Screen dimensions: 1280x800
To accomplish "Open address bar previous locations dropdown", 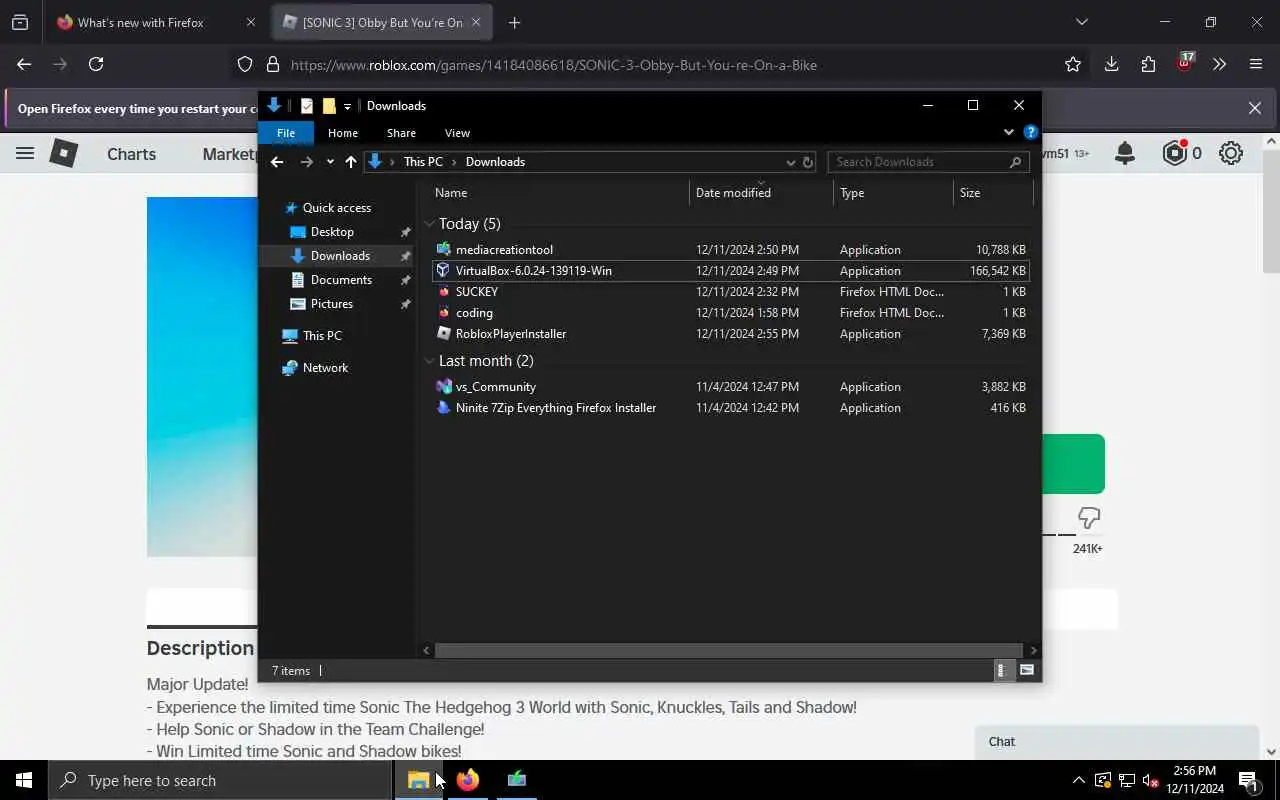I will pos(790,162).
